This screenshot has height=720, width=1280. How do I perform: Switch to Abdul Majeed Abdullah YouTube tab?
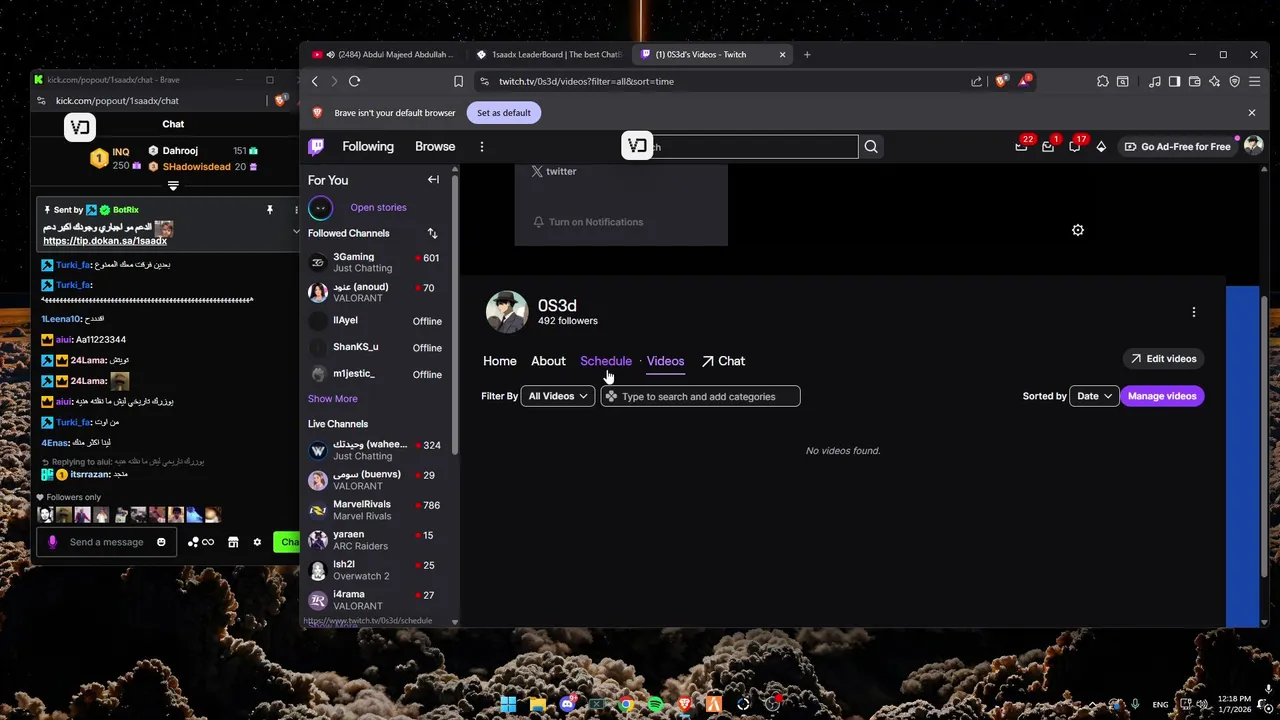[x=385, y=54]
